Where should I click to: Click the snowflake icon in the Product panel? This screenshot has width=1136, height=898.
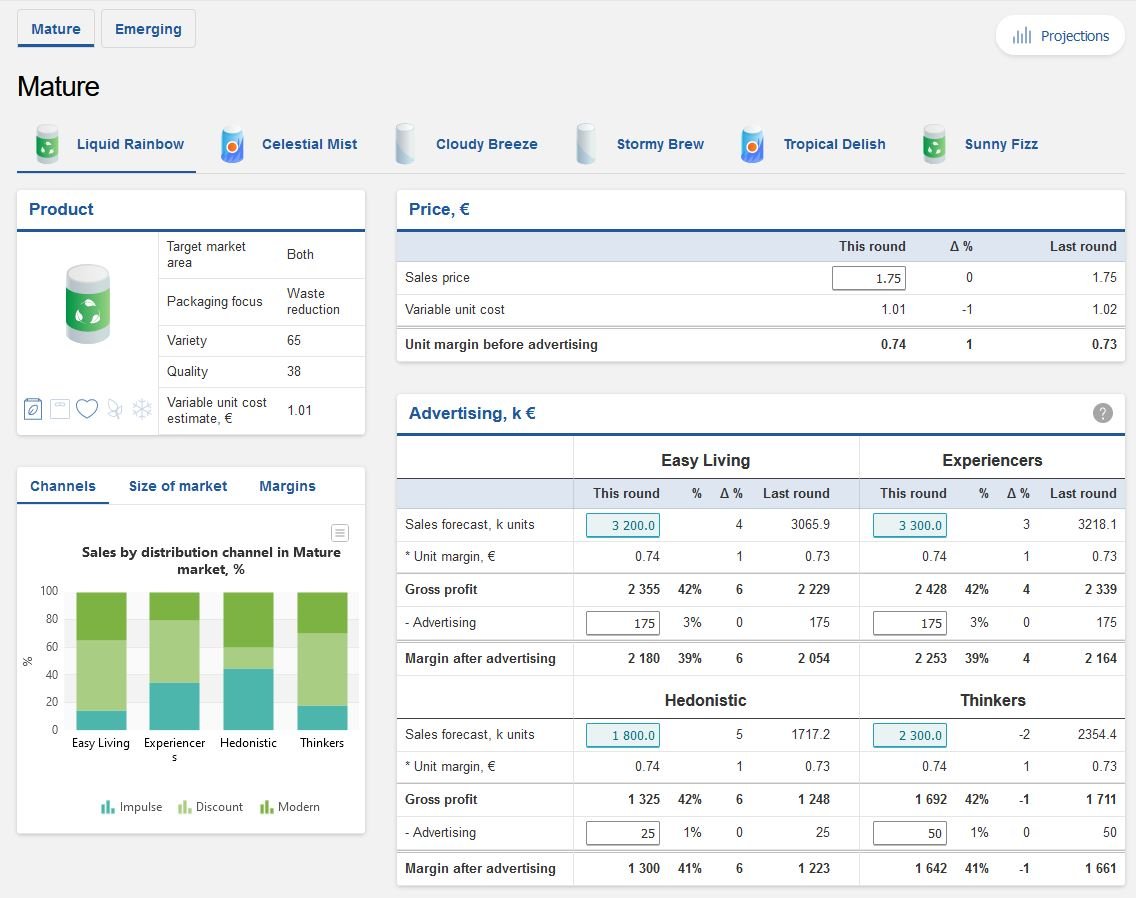[x=142, y=409]
